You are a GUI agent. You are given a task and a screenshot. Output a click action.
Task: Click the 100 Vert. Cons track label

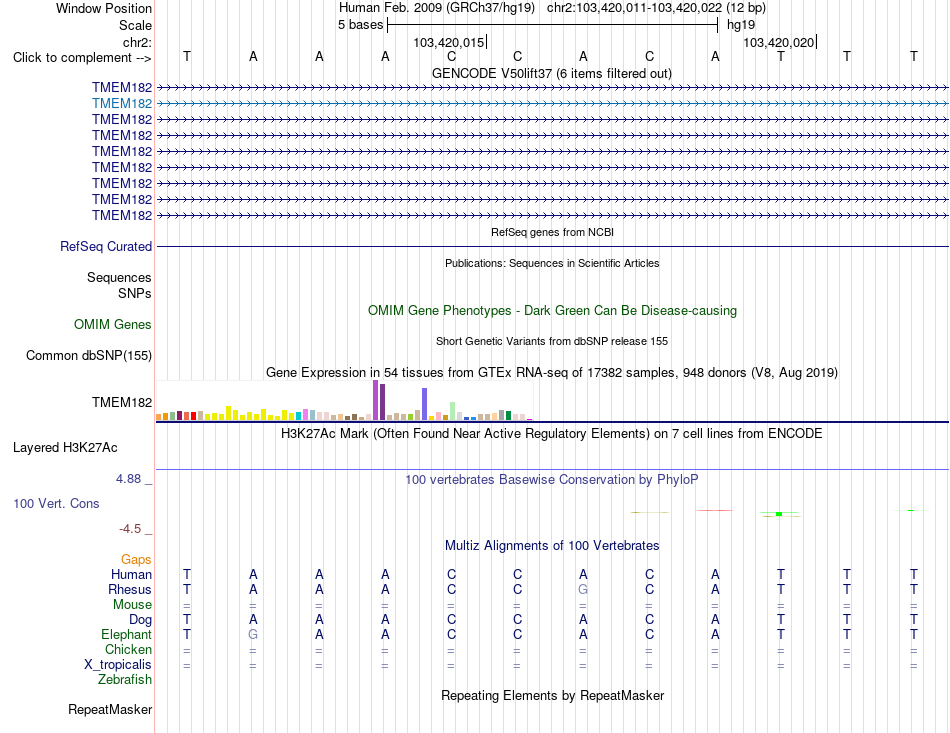point(56,503)
